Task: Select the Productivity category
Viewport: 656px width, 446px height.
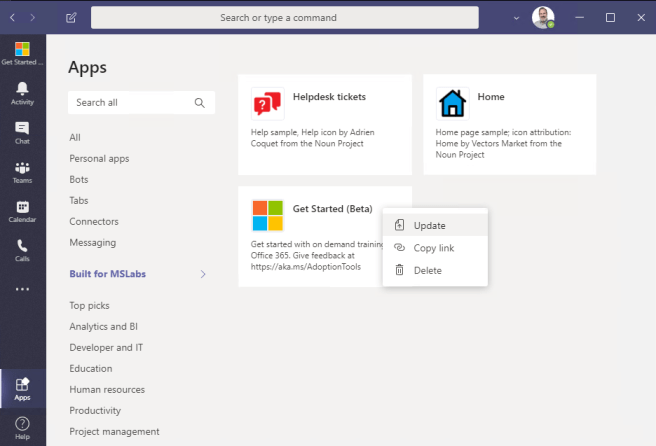Action: pos(95,410)
